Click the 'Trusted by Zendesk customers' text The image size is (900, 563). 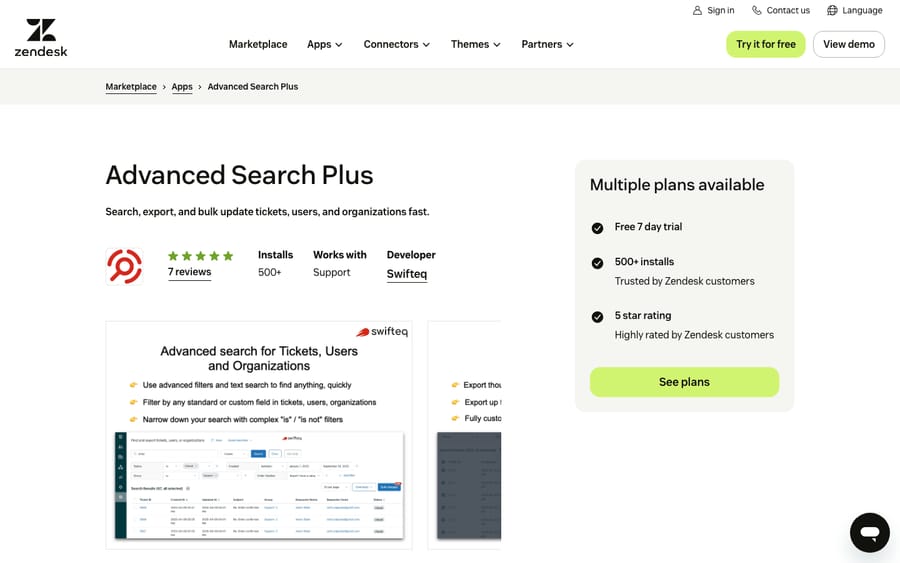coord(685,281)
